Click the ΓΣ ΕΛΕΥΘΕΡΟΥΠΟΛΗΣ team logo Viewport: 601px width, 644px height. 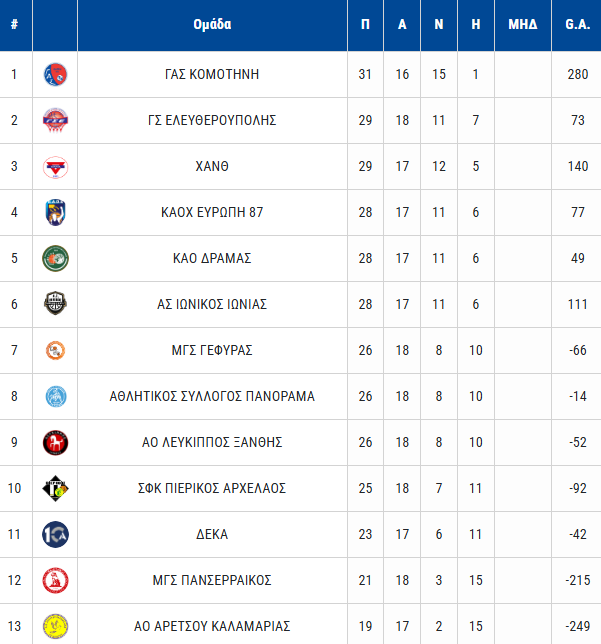tap(55, 120)
